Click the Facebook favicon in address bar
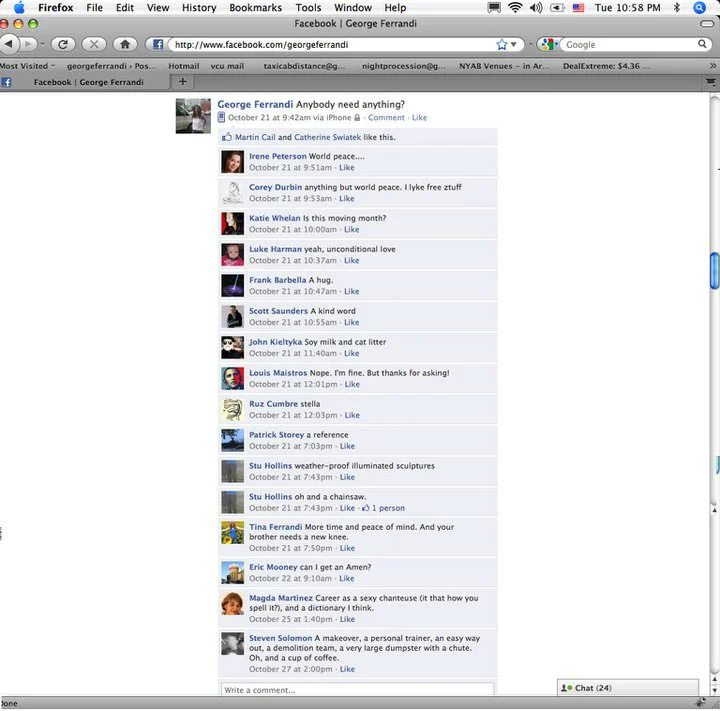Viewport: 720px width, 711px height. (x=158, y=44)
